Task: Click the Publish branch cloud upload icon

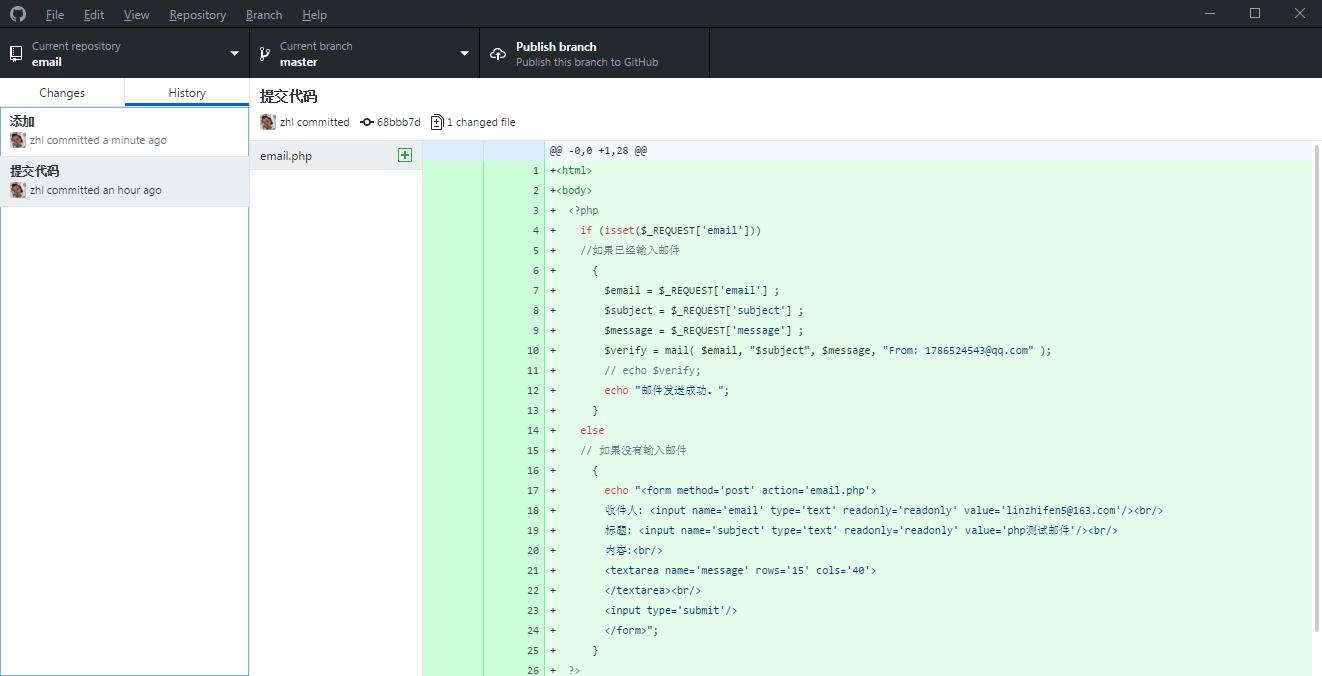Action: (x=498, y=54)
